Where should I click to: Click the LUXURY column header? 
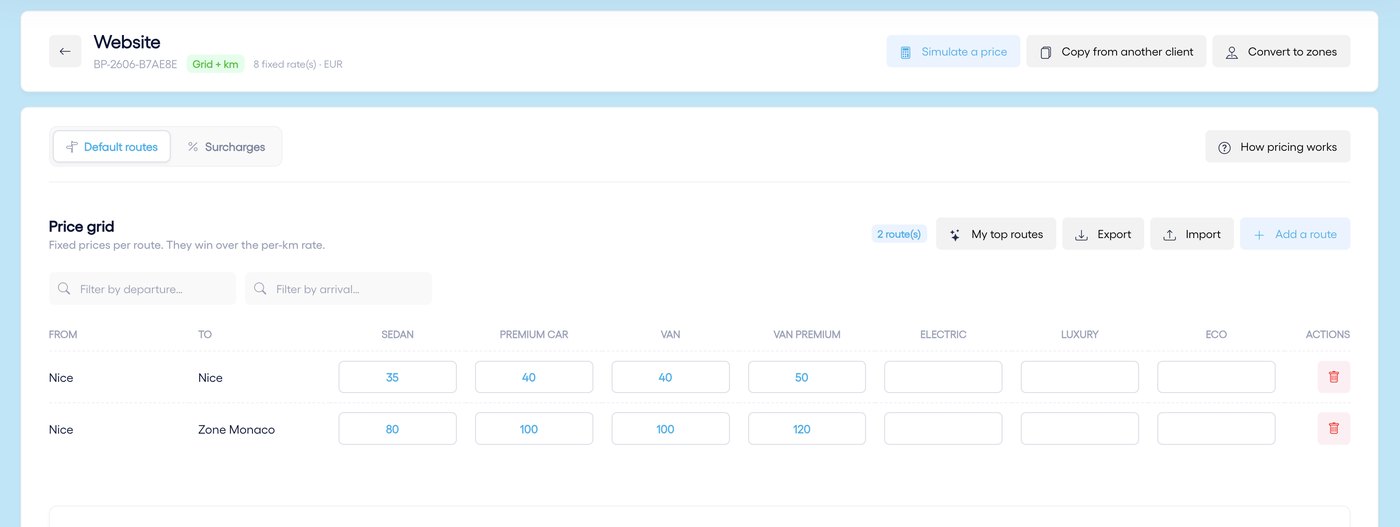coord(1080,334)
